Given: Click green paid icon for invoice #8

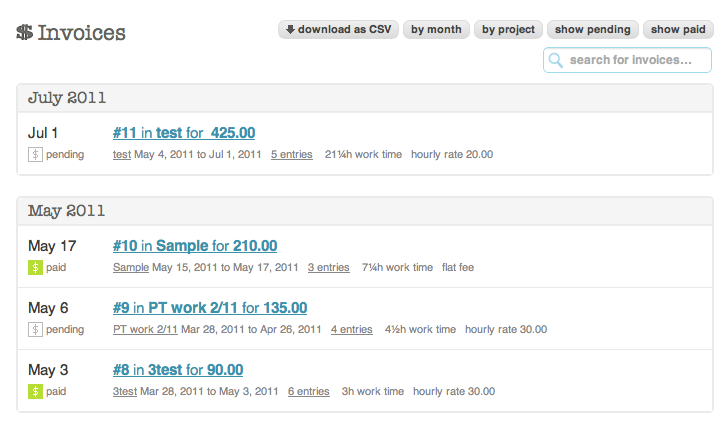Looking at the screenshot, I should click(35, 392).
